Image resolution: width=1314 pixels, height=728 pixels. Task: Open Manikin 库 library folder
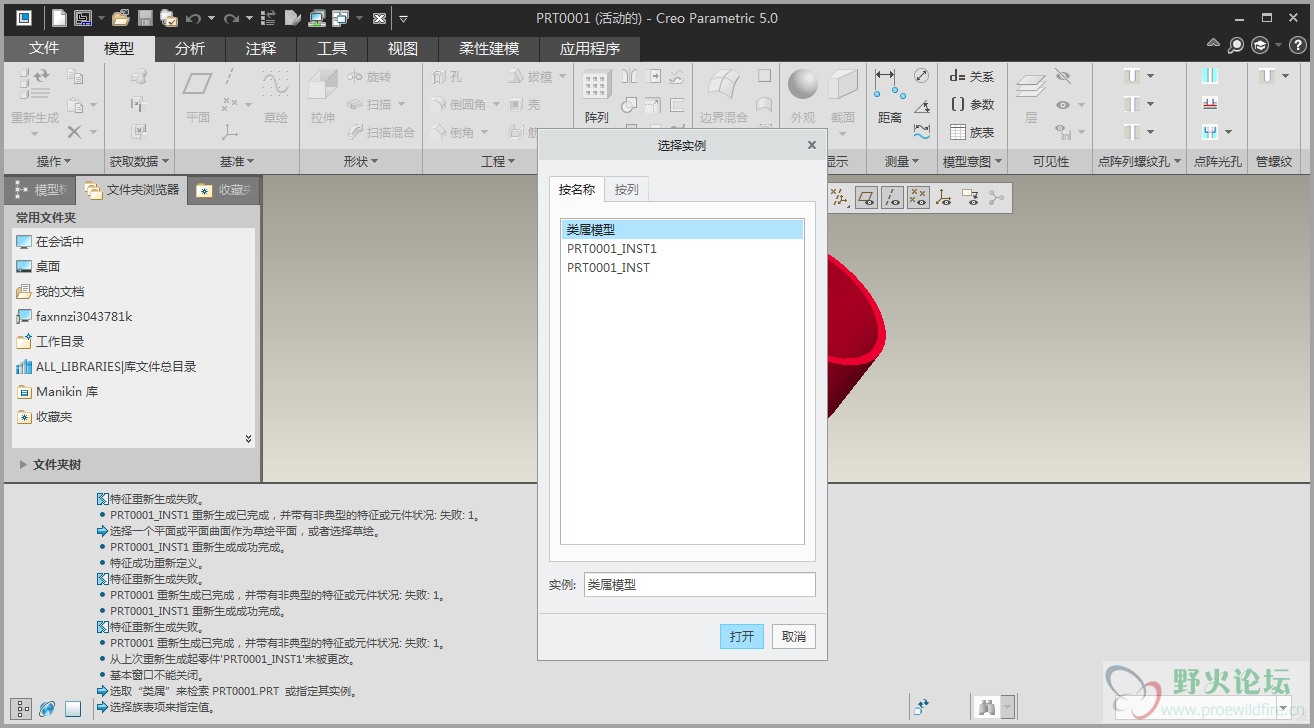(x=57, y=391)
